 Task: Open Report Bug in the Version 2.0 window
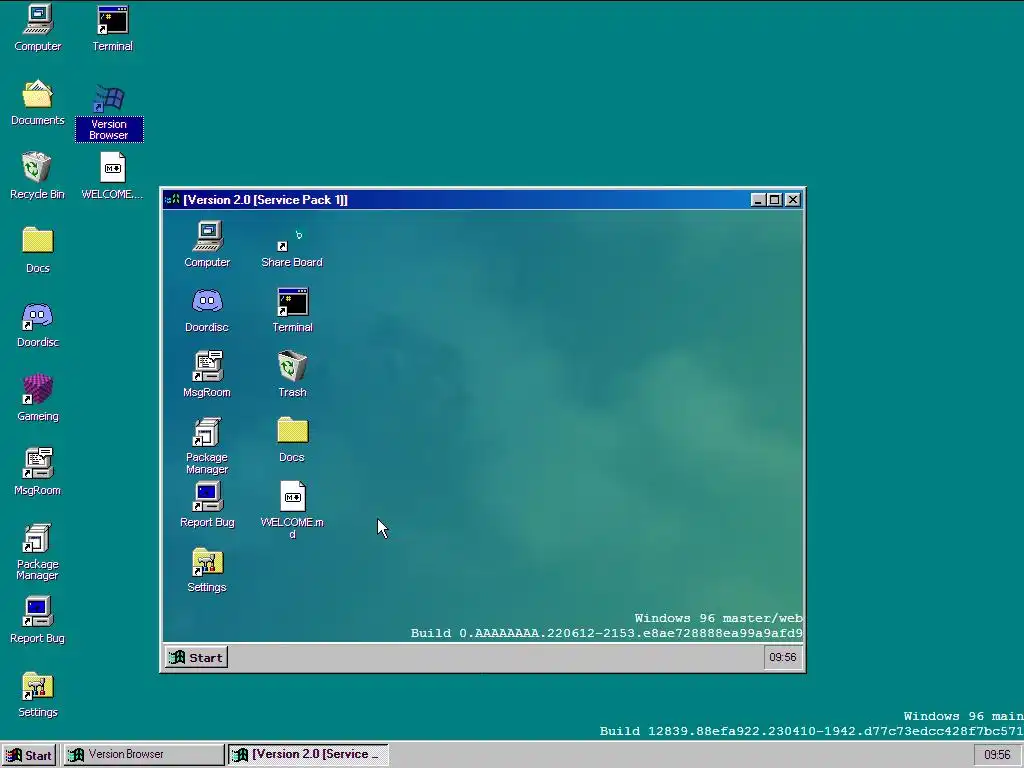207,504
